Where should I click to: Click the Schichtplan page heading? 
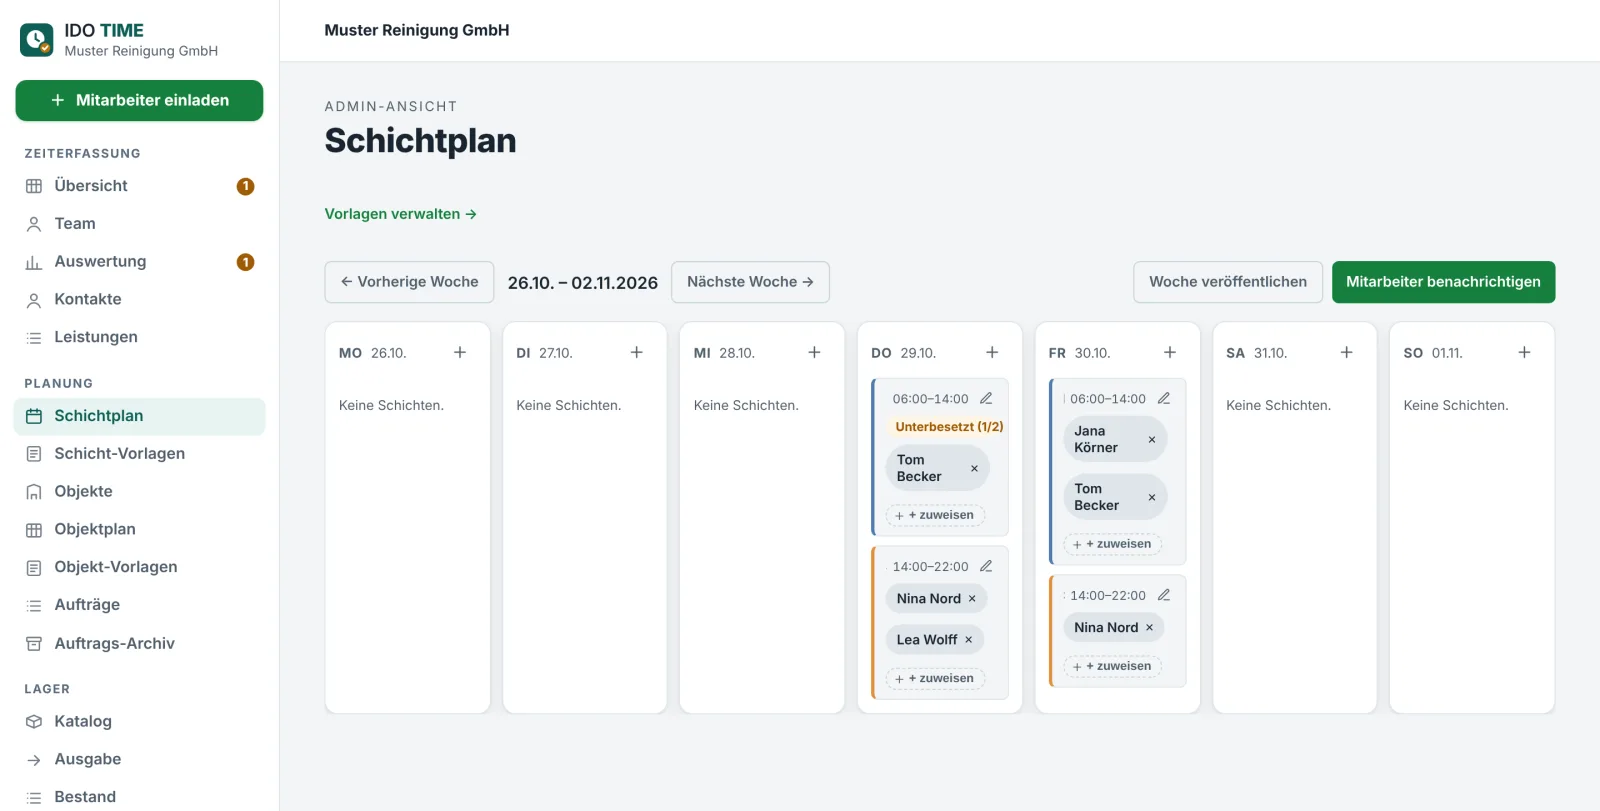[x=420, y=141]
